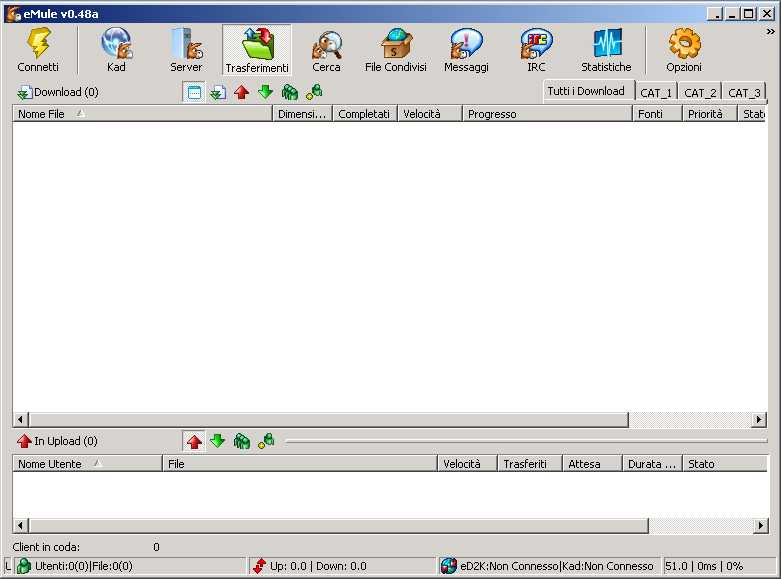This screenshot has height=579, width=781.
Task: Sort uploads by Stato column
Action: (x=725, y=464)
